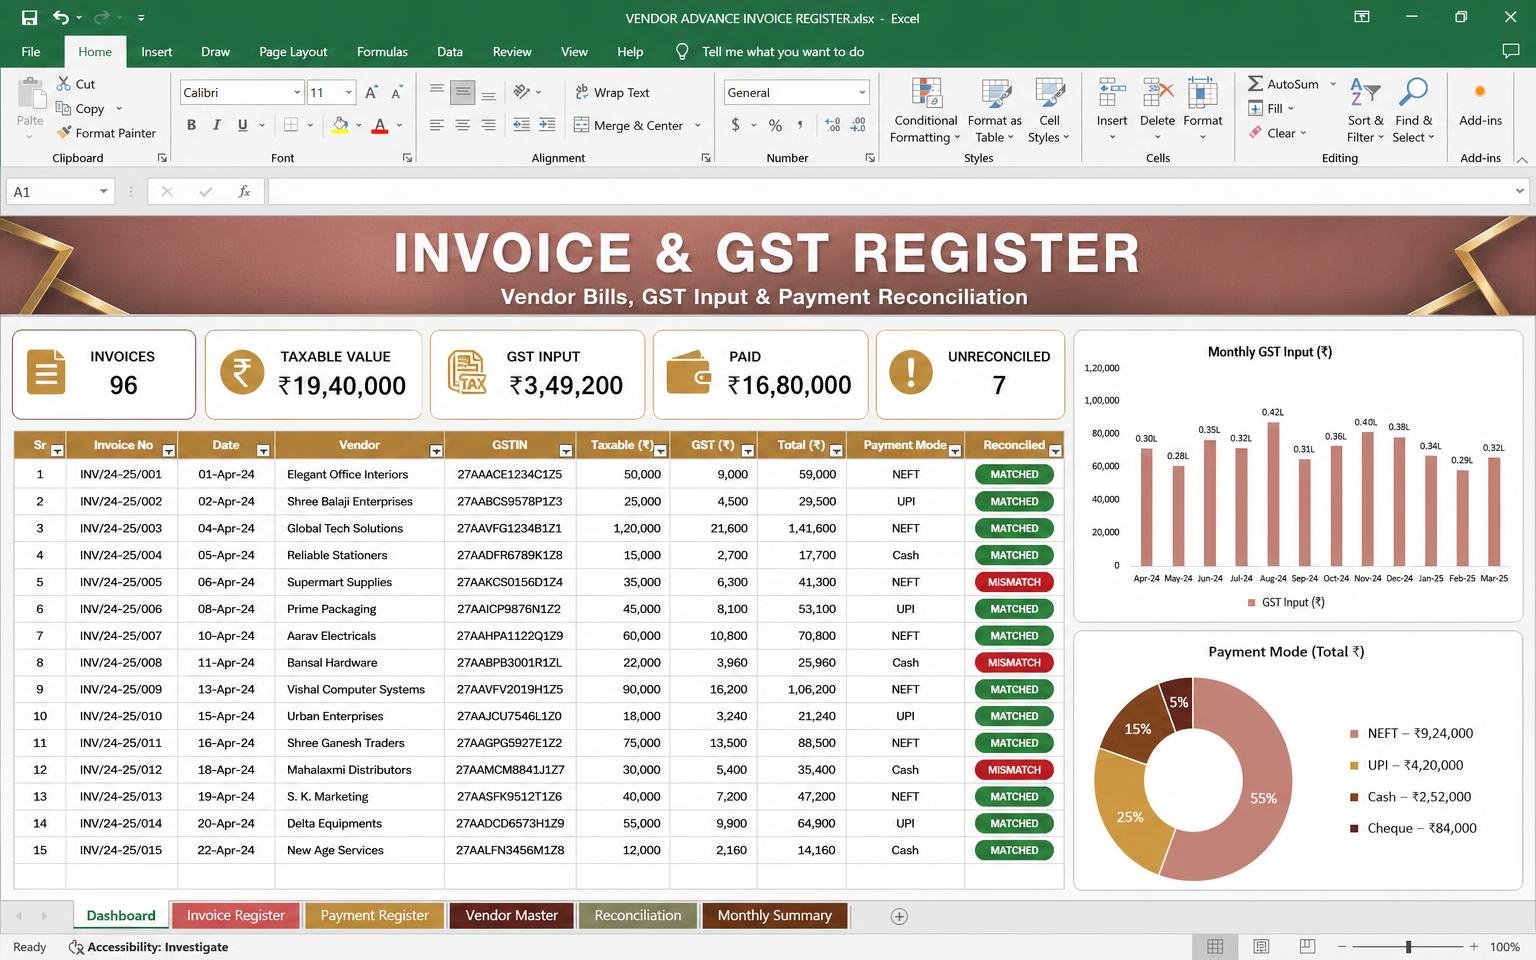Click the Align Right icon

point(488,125)
